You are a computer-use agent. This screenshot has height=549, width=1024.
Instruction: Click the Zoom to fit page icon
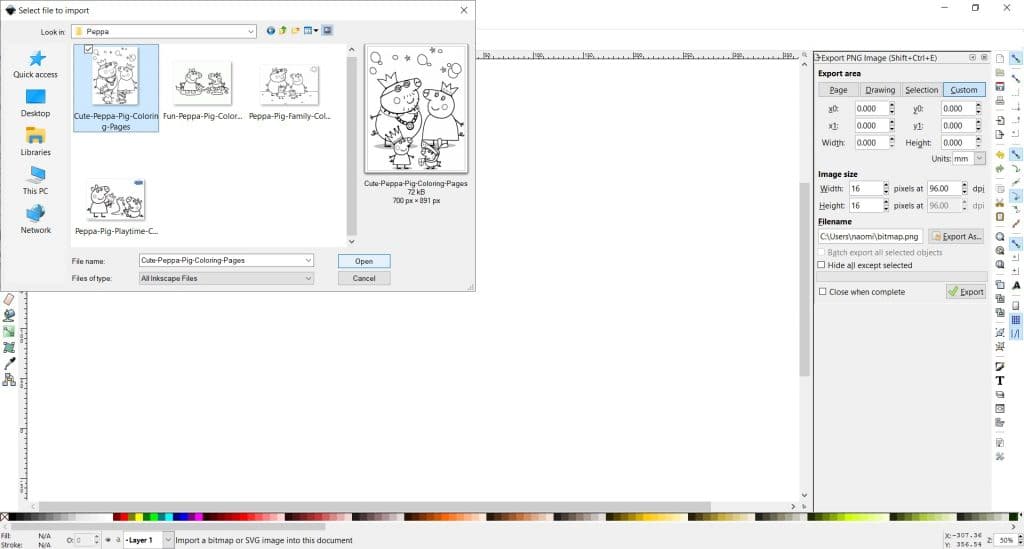(x=1000, y=264)
